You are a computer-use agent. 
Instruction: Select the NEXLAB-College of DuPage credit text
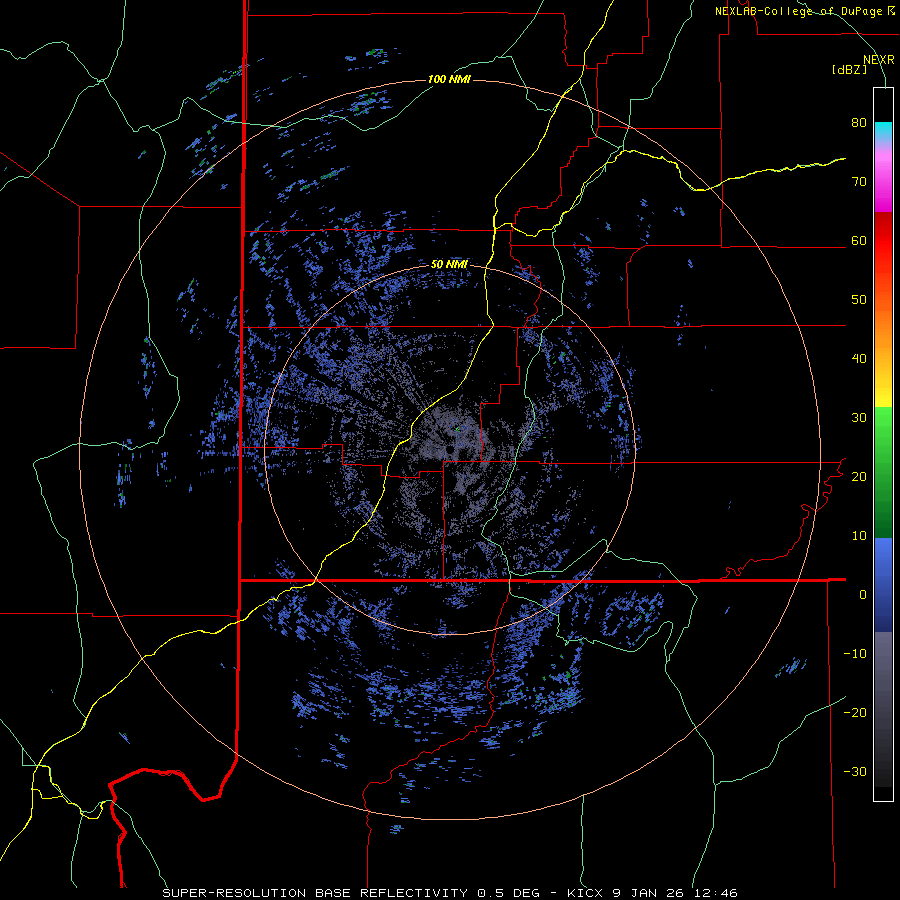click(804, 11)
